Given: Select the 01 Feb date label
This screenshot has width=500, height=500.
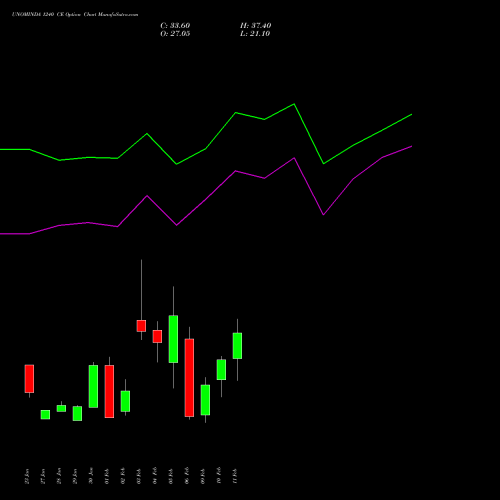Looking at the screenshot, I should click(107, 476).
